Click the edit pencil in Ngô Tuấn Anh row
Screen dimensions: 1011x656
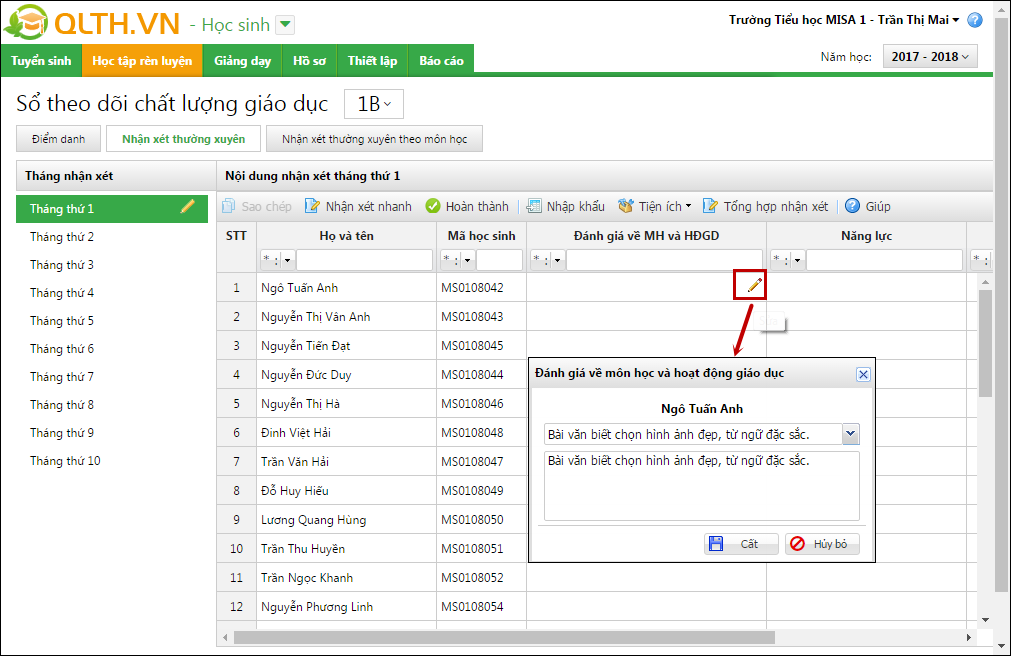754,285
